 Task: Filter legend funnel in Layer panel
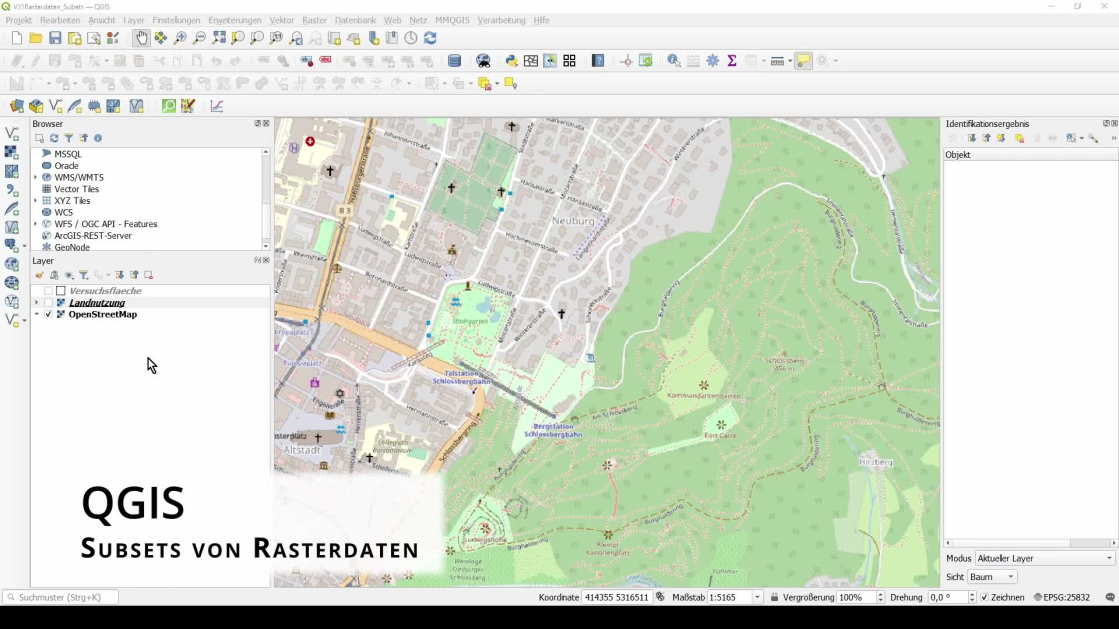click(x=83, y=275)
